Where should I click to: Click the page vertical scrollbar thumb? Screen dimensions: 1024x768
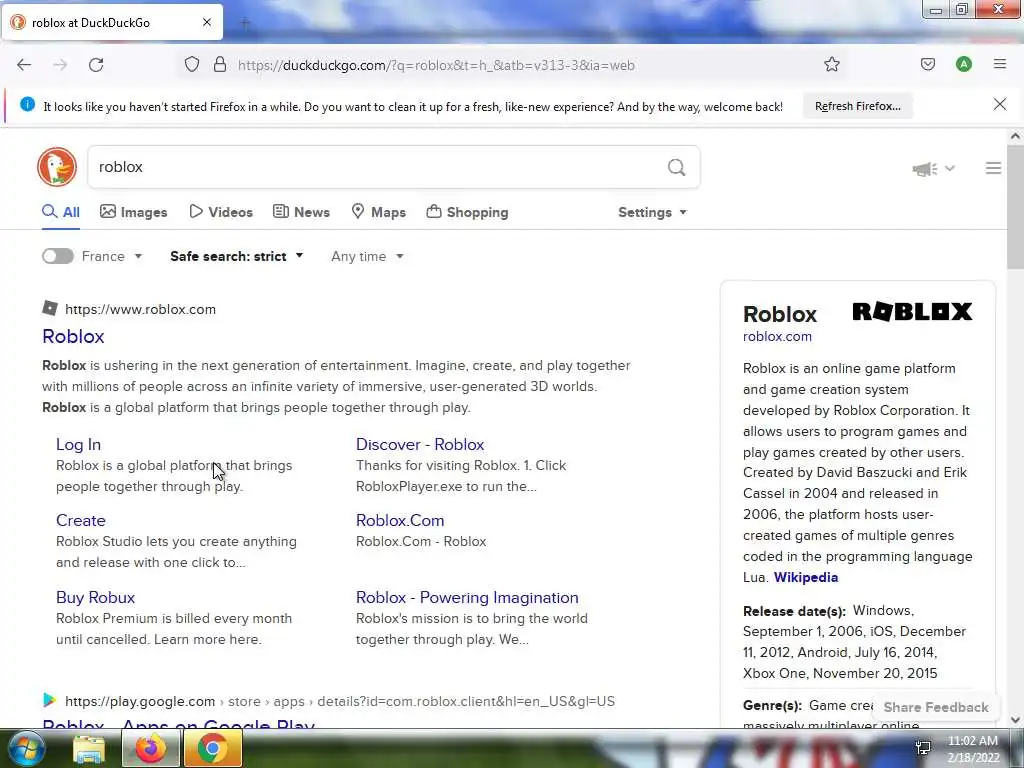[1015, 206]
